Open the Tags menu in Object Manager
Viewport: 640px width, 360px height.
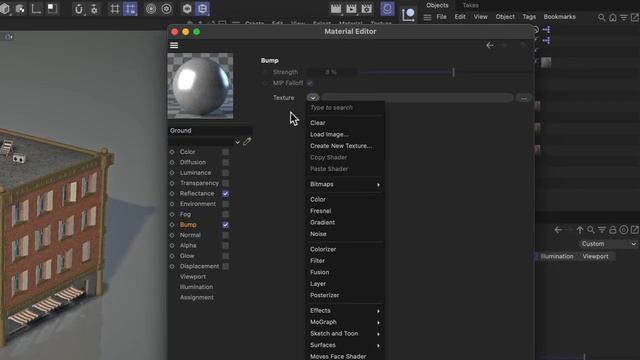[529, 17]
